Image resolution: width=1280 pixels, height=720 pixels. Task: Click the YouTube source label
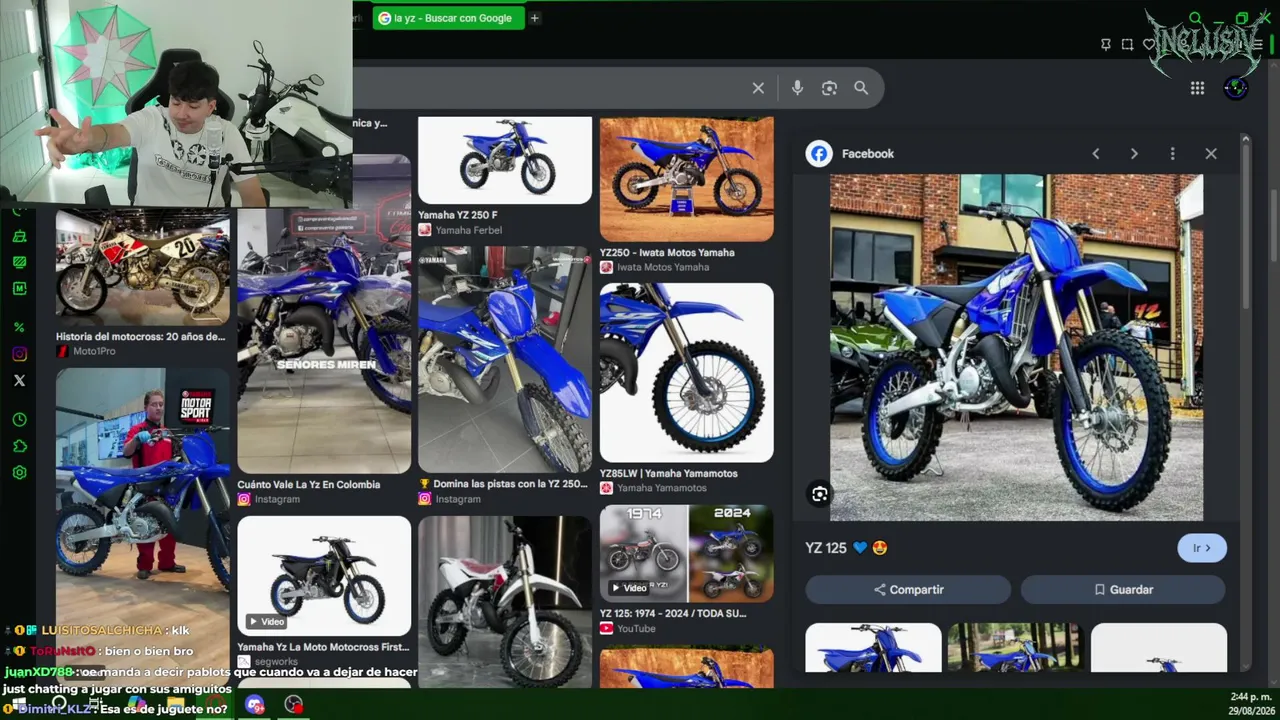[x=636, y=629]
